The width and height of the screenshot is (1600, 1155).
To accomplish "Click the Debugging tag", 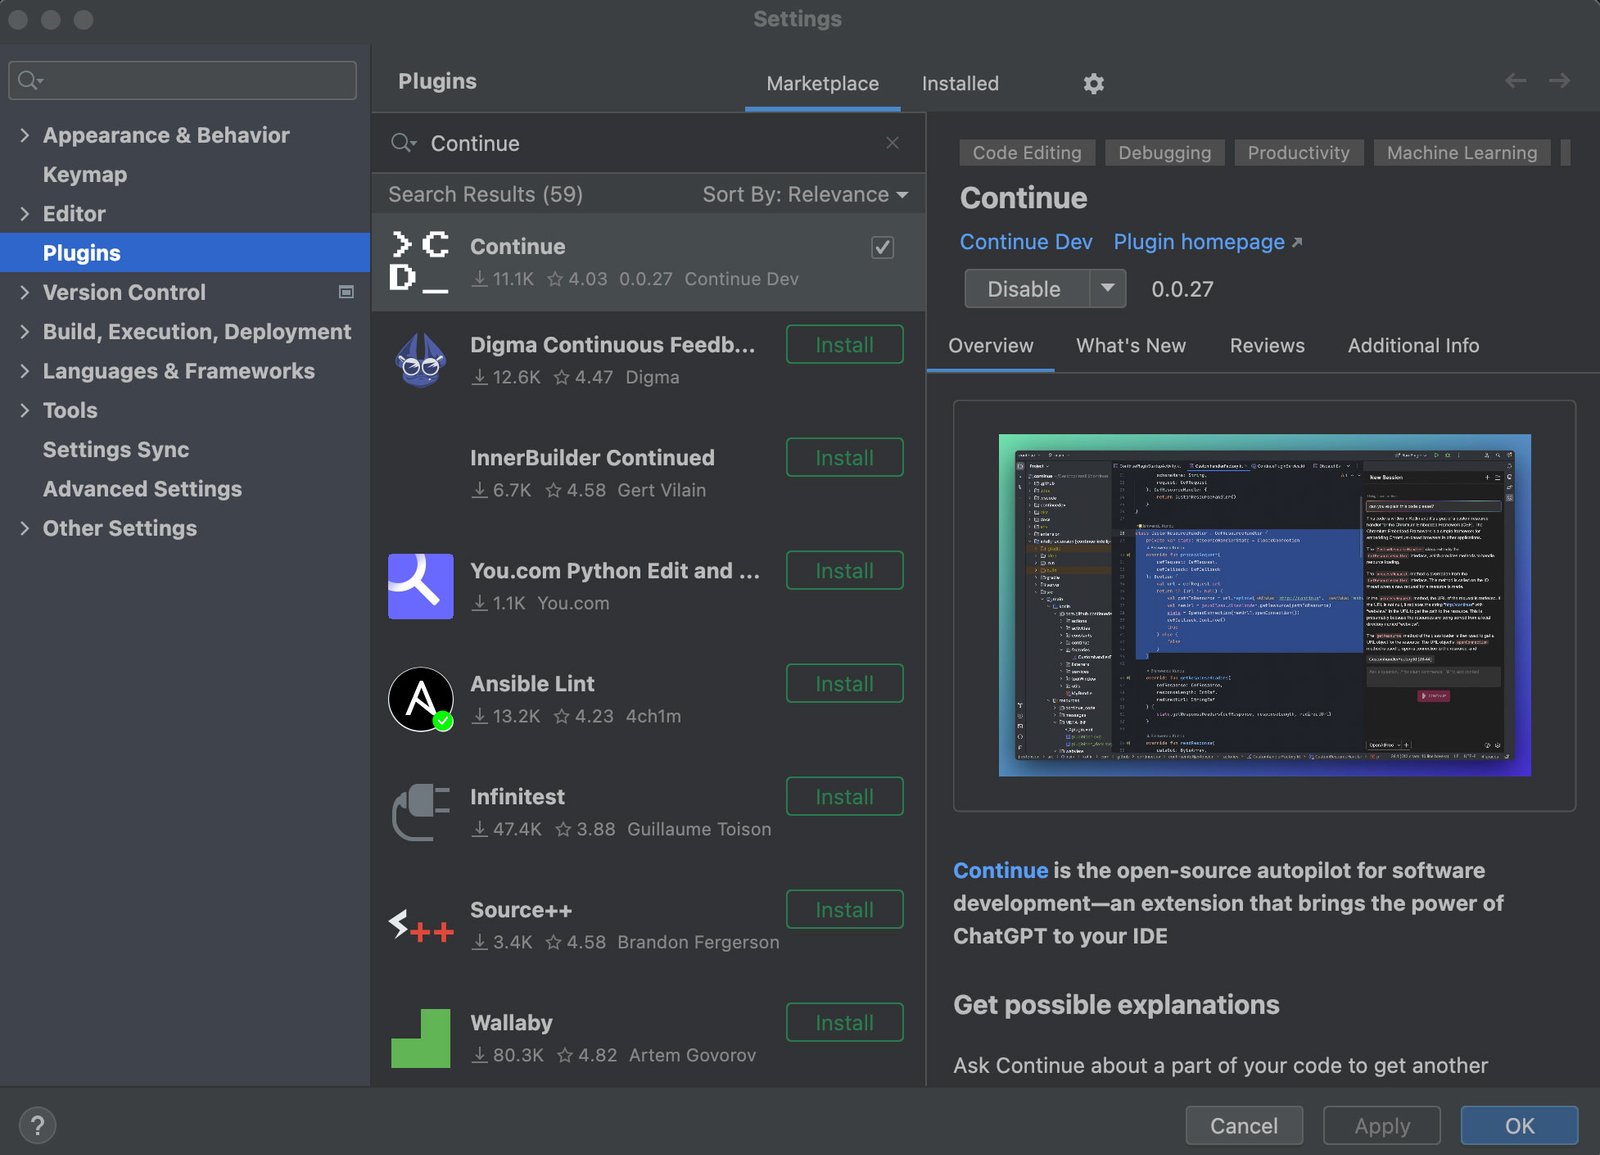I will [1164, 153].
